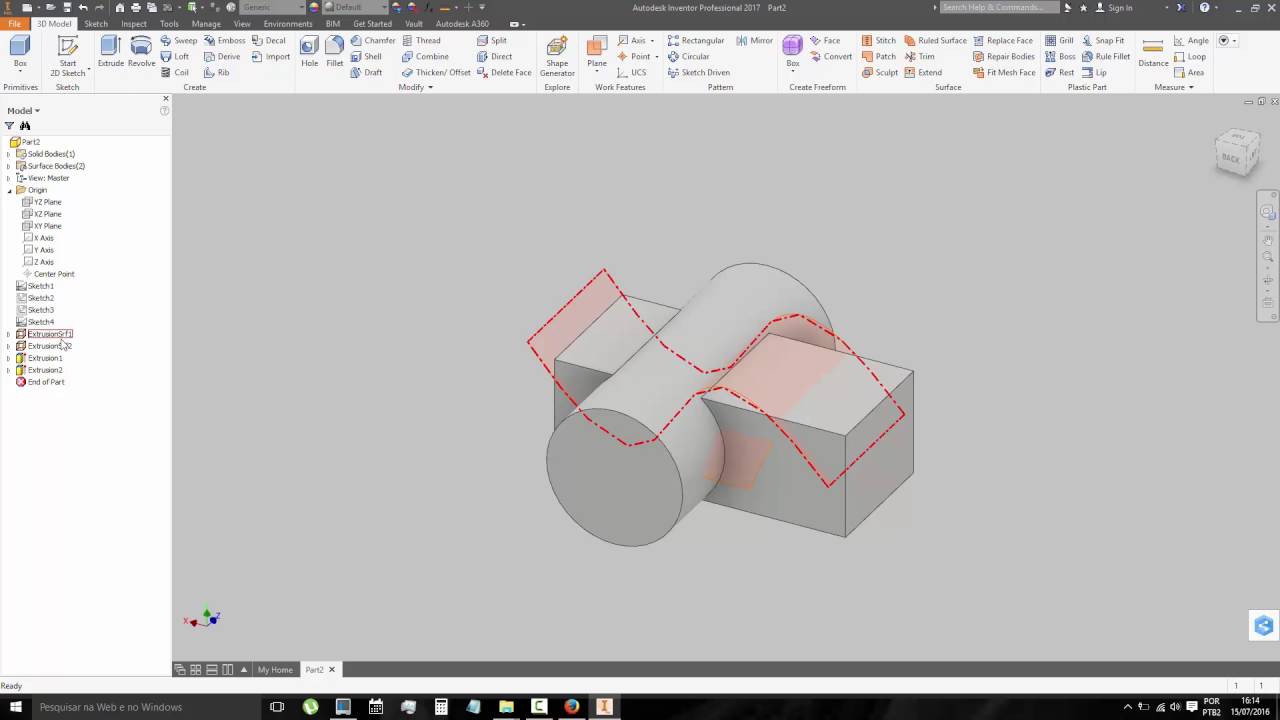Click the Fillet tool
The width and height of the screenshot is (1280, 720).
point(335,52)
